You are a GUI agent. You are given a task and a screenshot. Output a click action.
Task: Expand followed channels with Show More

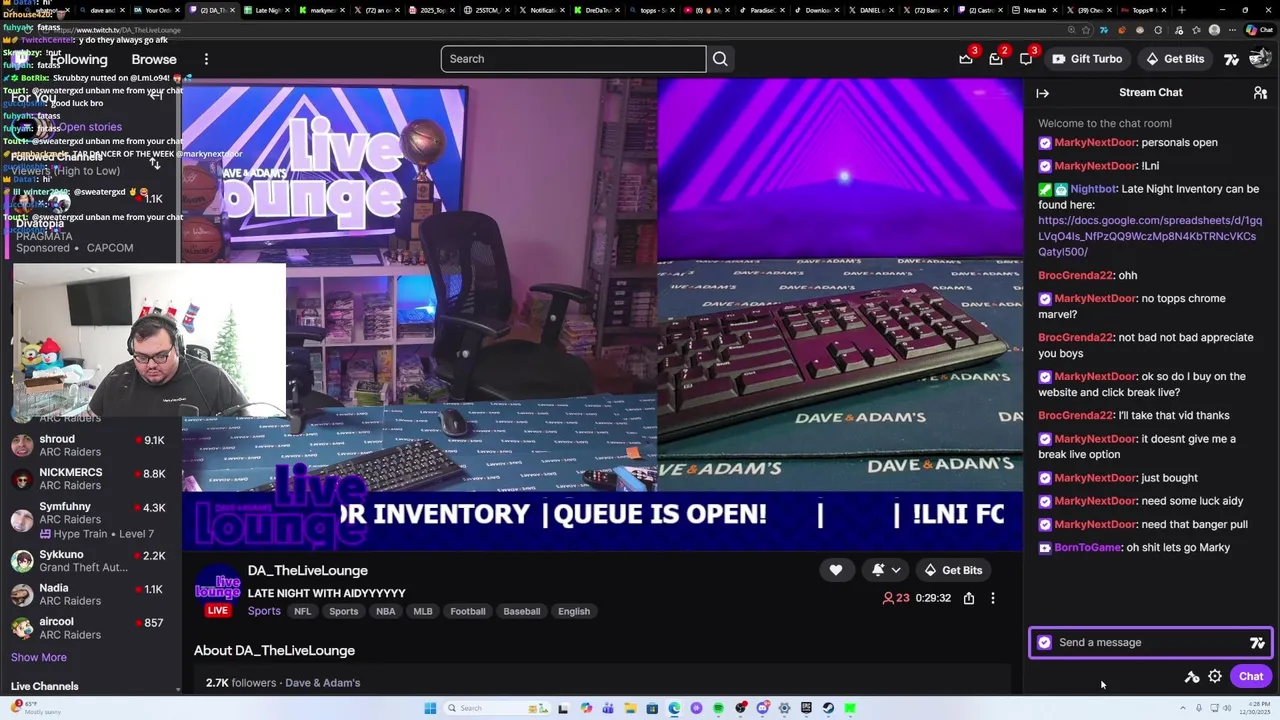tap(39, 658)
